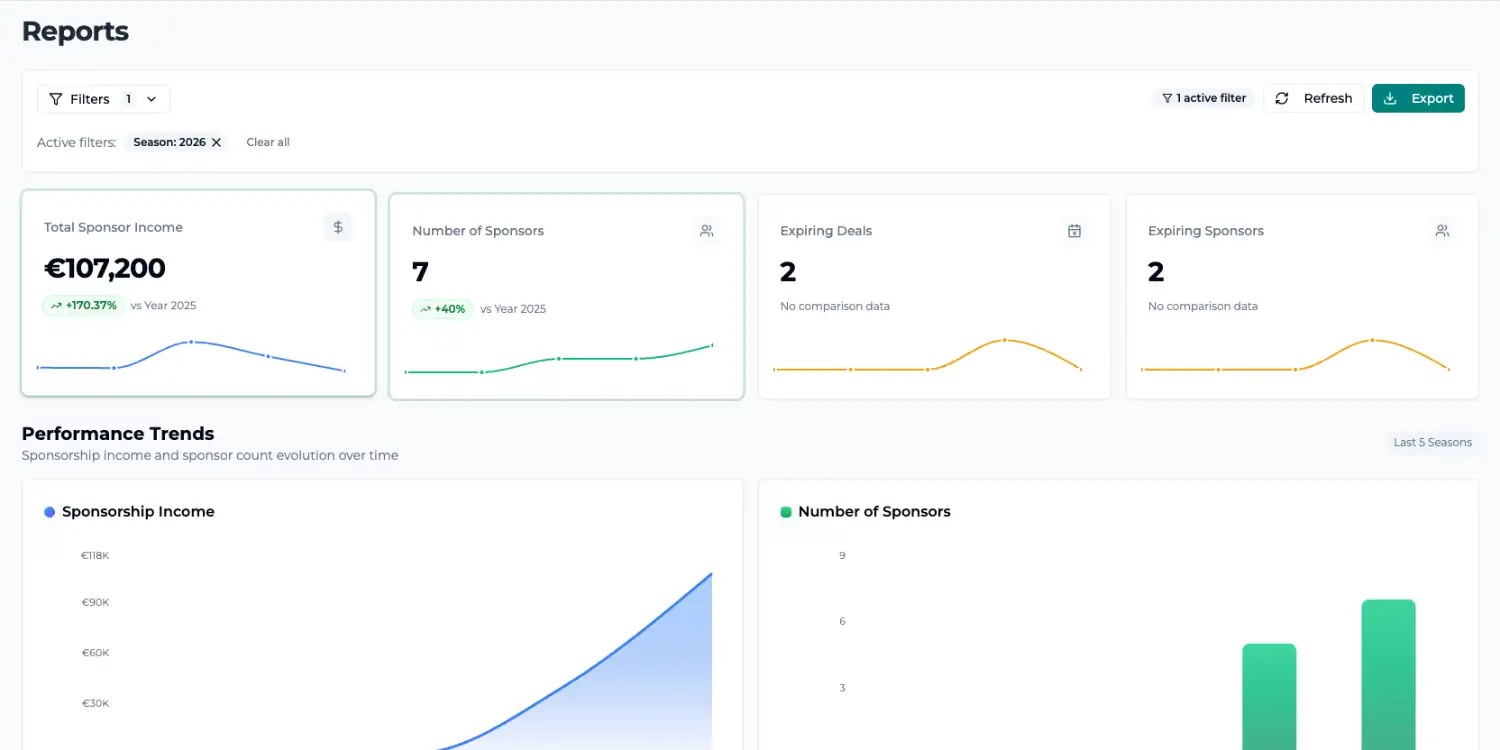Click the refresh arrows icon
Image resolution: width=1500 pixels, height=750 pixels.
tap(1282, 99)
